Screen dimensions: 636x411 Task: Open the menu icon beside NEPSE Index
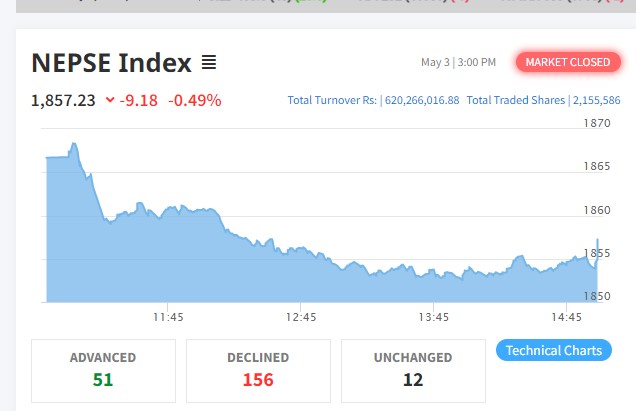pos(209,63)
